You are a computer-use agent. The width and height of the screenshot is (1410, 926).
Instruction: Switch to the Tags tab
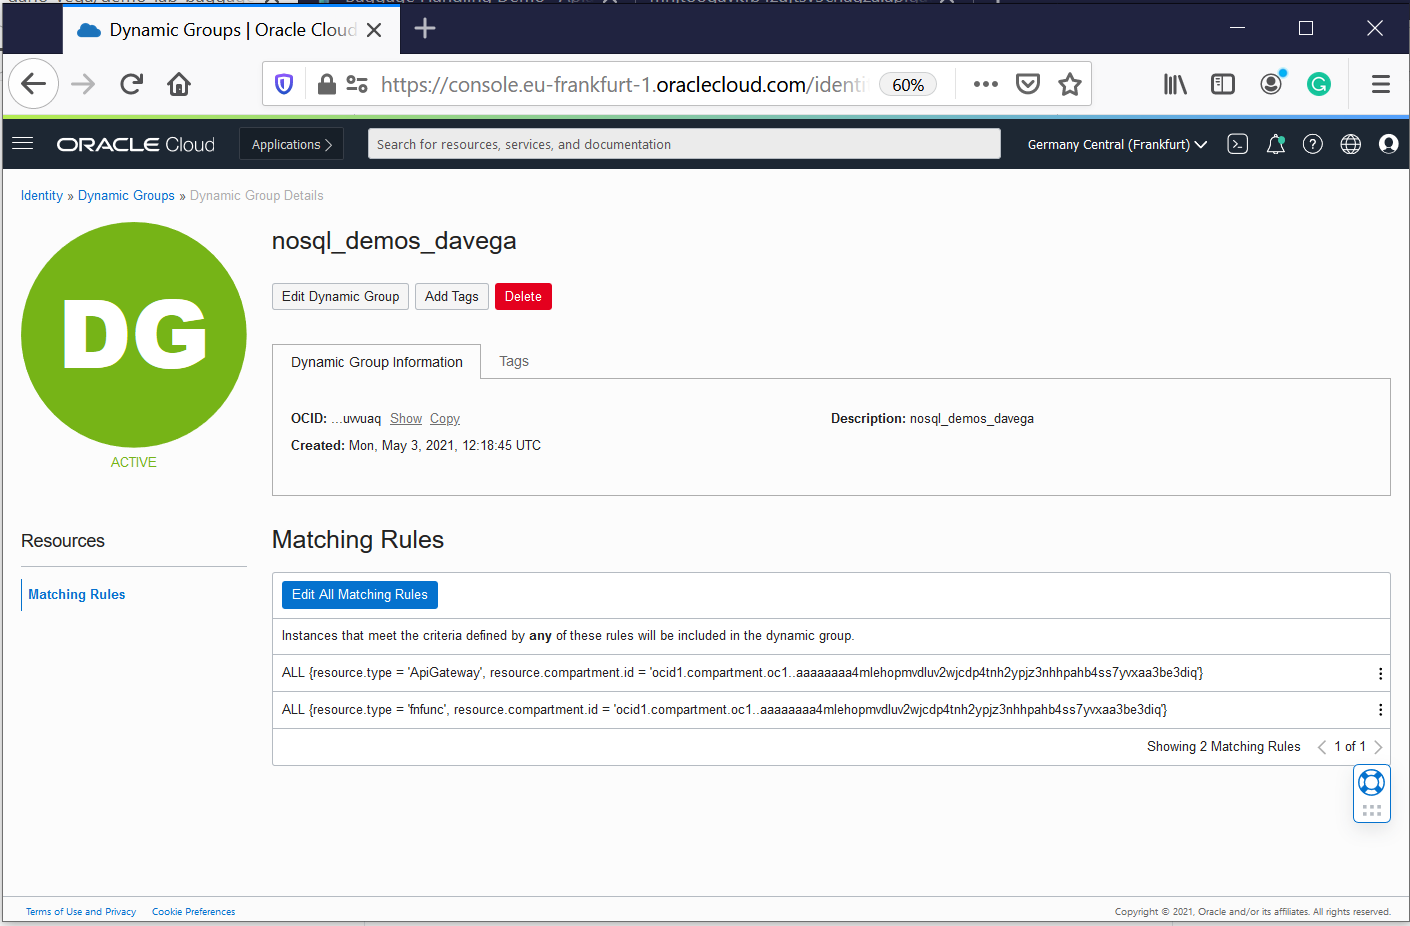pos(514,361)
